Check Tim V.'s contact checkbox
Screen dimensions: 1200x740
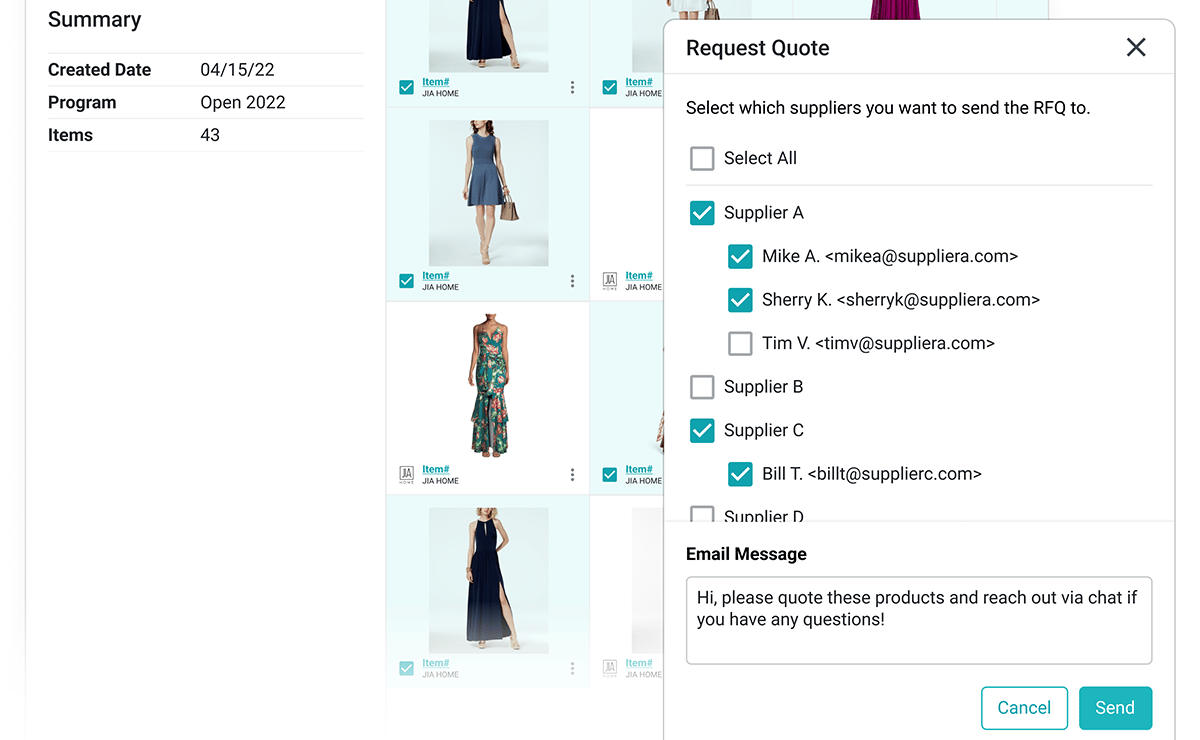[740, 343]
